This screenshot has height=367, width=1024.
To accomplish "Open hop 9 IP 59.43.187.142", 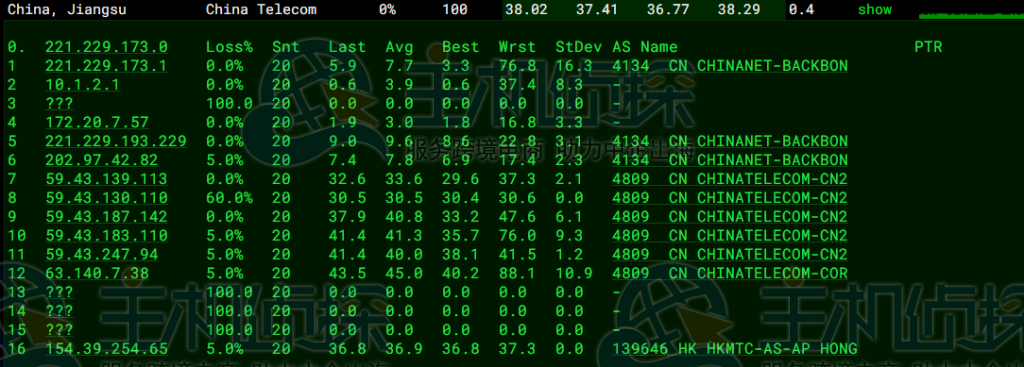I will [106, 217].
